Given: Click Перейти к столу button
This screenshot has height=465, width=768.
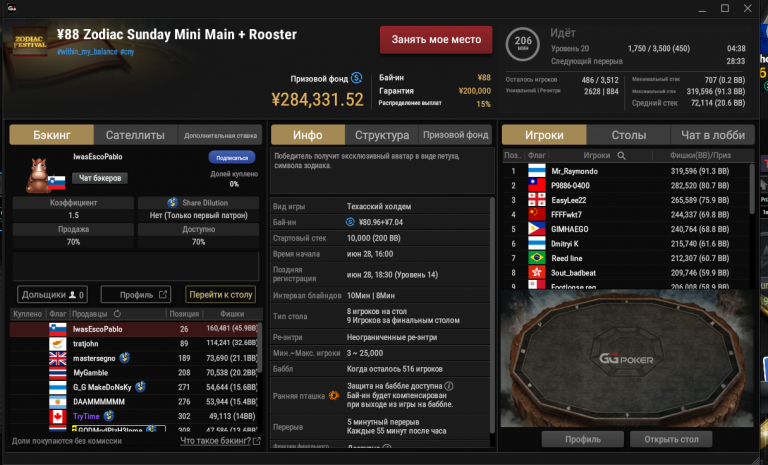Looking at the screenshot, I should (220, 294).
